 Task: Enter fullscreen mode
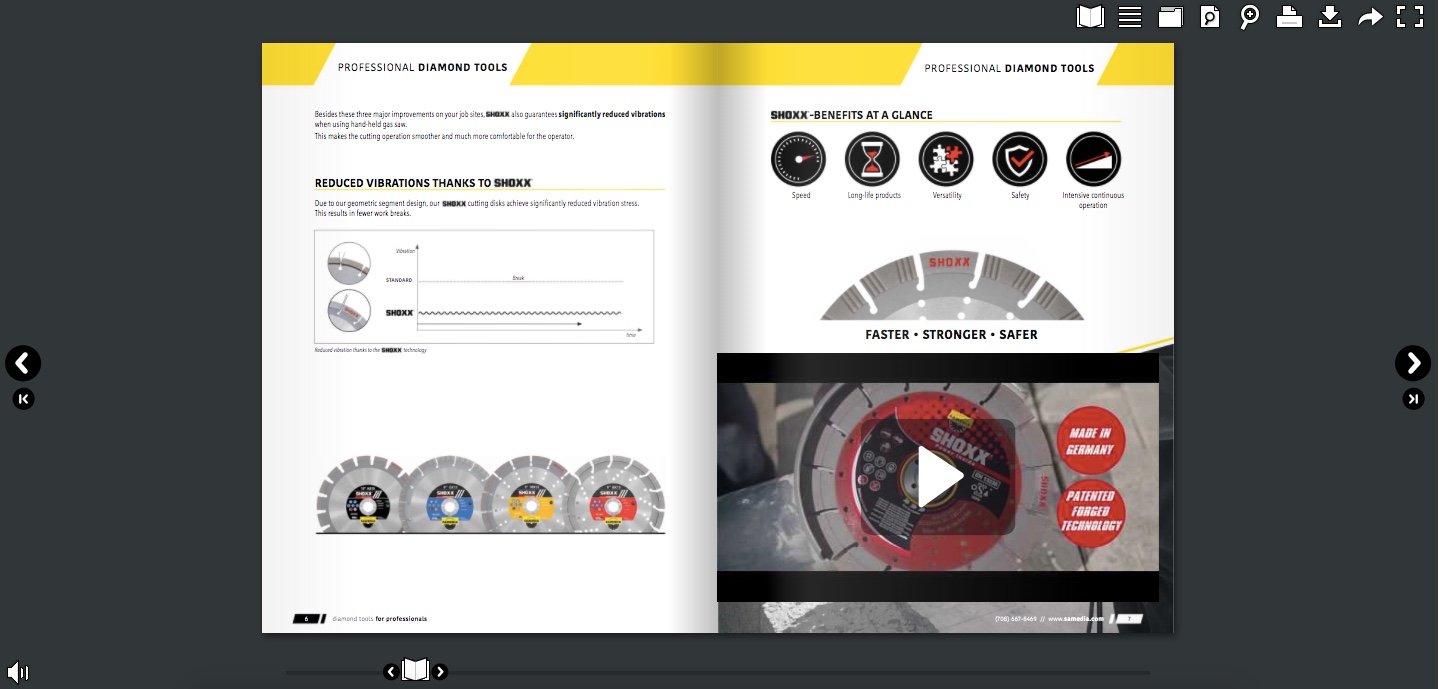pos(1410,17)
